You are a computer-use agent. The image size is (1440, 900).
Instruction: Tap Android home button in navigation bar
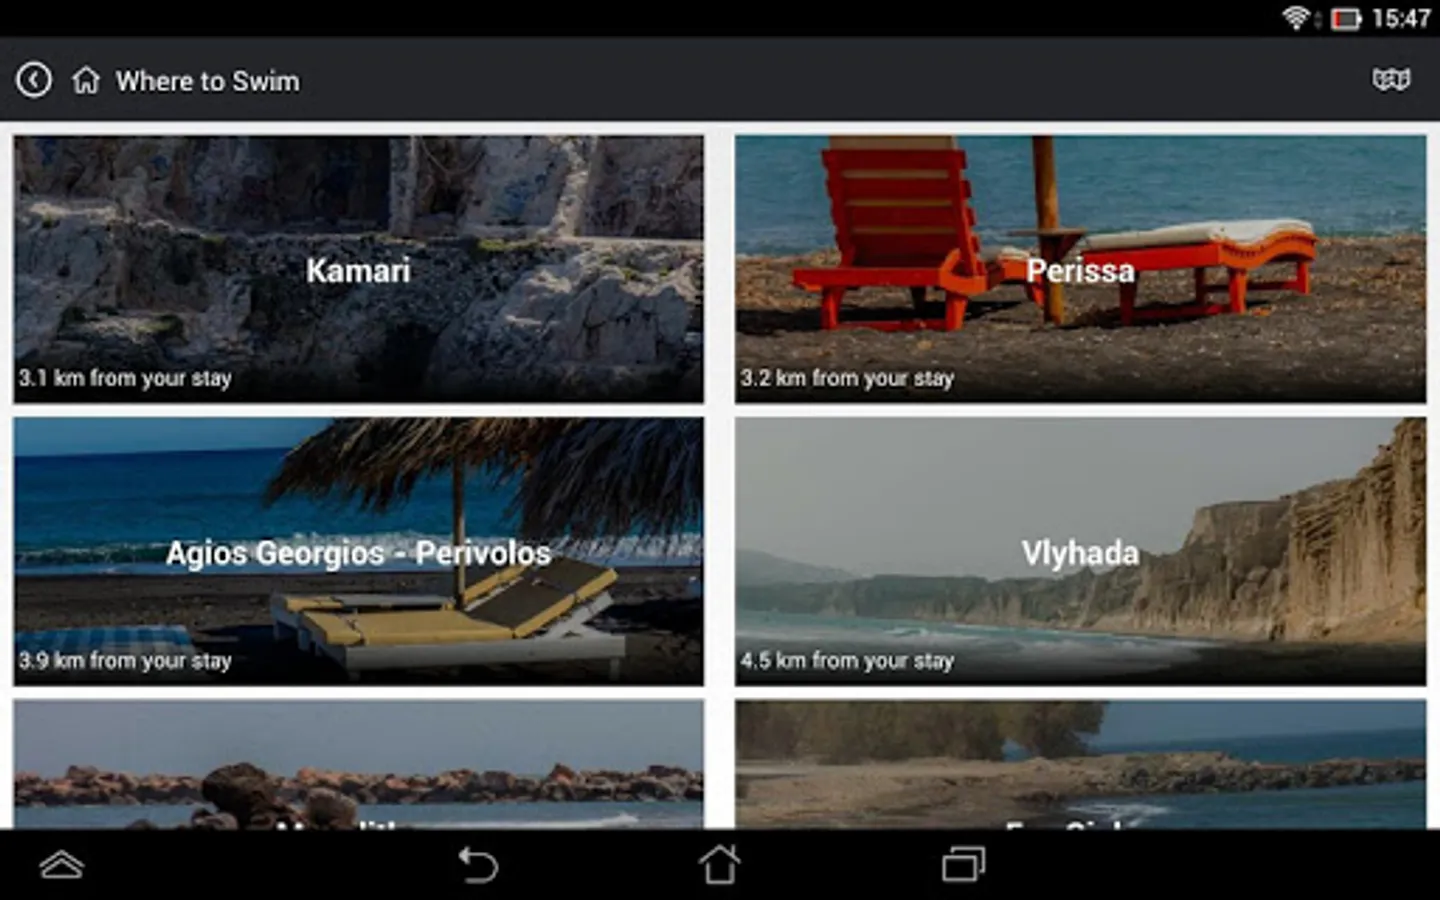(720, 864)
